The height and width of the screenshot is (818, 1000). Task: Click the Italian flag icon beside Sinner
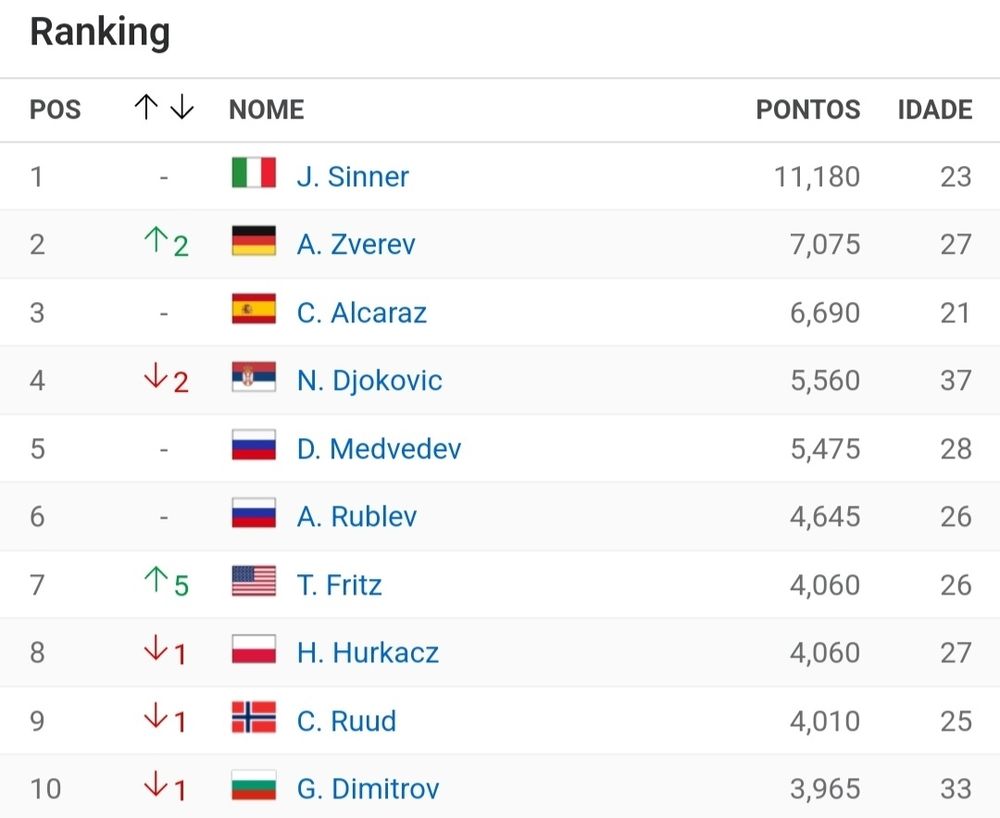(x=254, y=172)
